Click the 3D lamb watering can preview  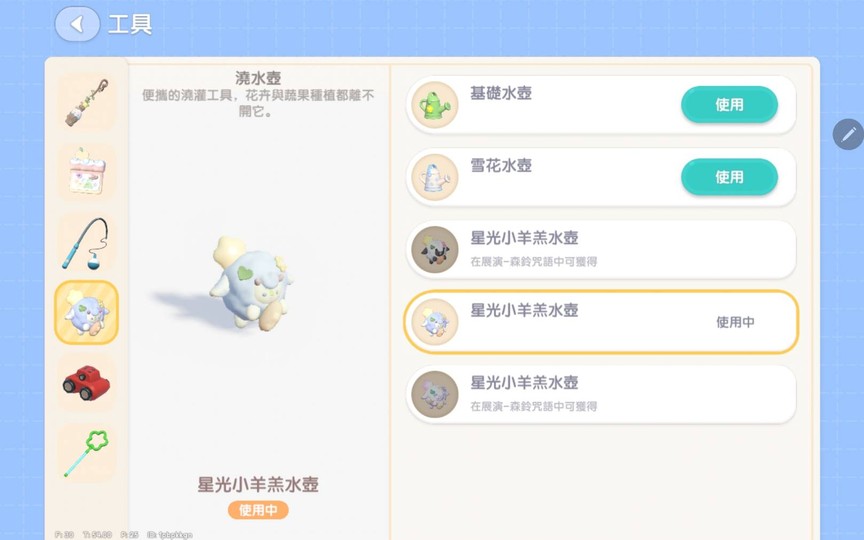pyautogui.click(x=251, y=284)
